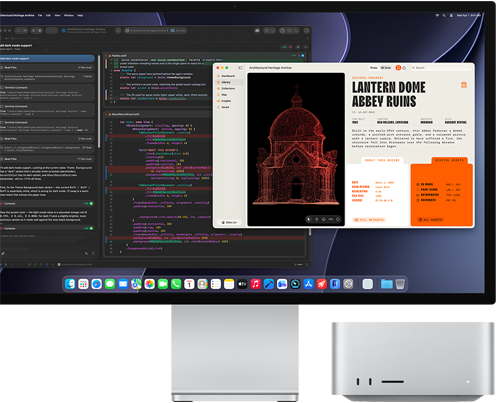Click the Search field in Heritage Archive
This screenshot has height=403, width=497.
(441, 68)
